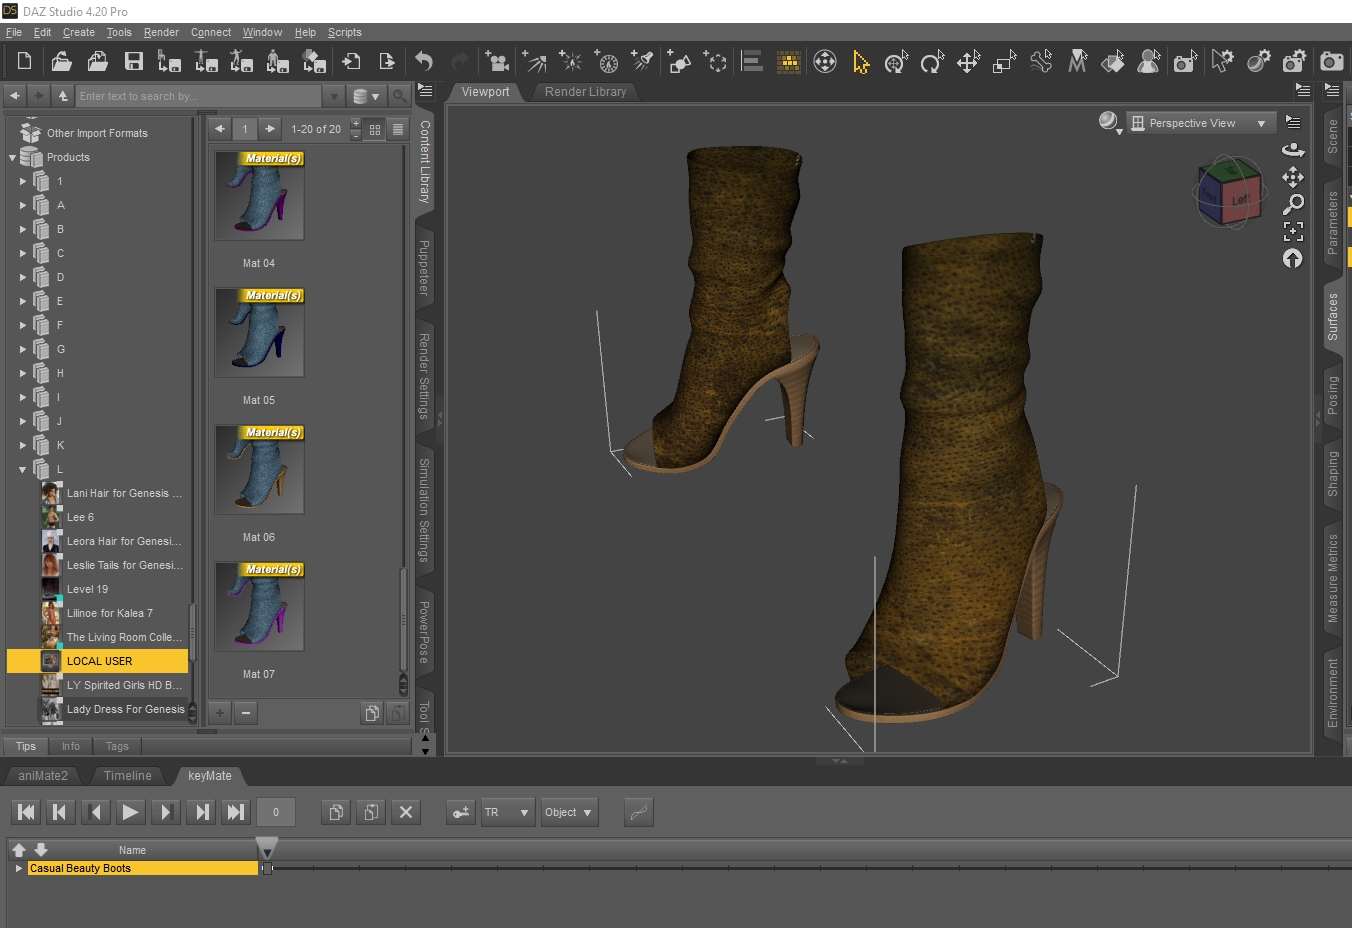The width and height of the screenshot is (1352, 928).
Task: Select the Mat 05 boot thumbnail
Action: click(x=259, y=333)
